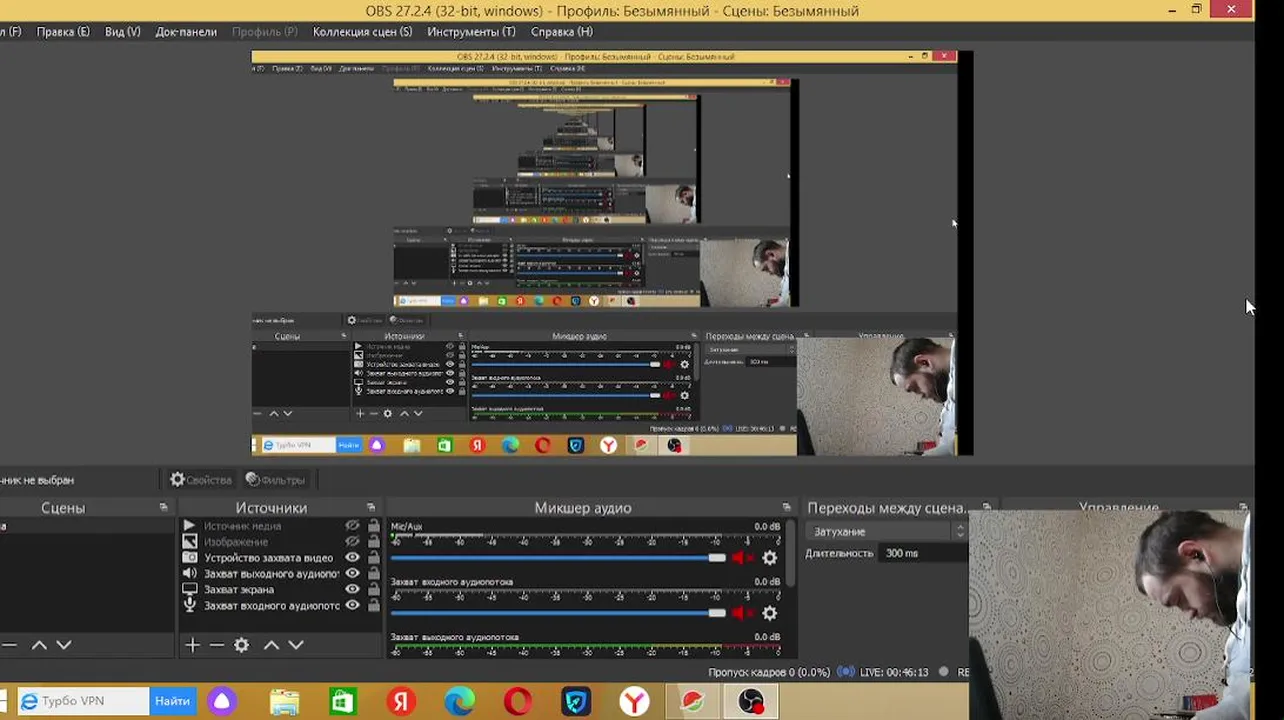The image size is (1284, 720).
Task: Remove selected source with the minus icon
Action: tap(217, 646)
